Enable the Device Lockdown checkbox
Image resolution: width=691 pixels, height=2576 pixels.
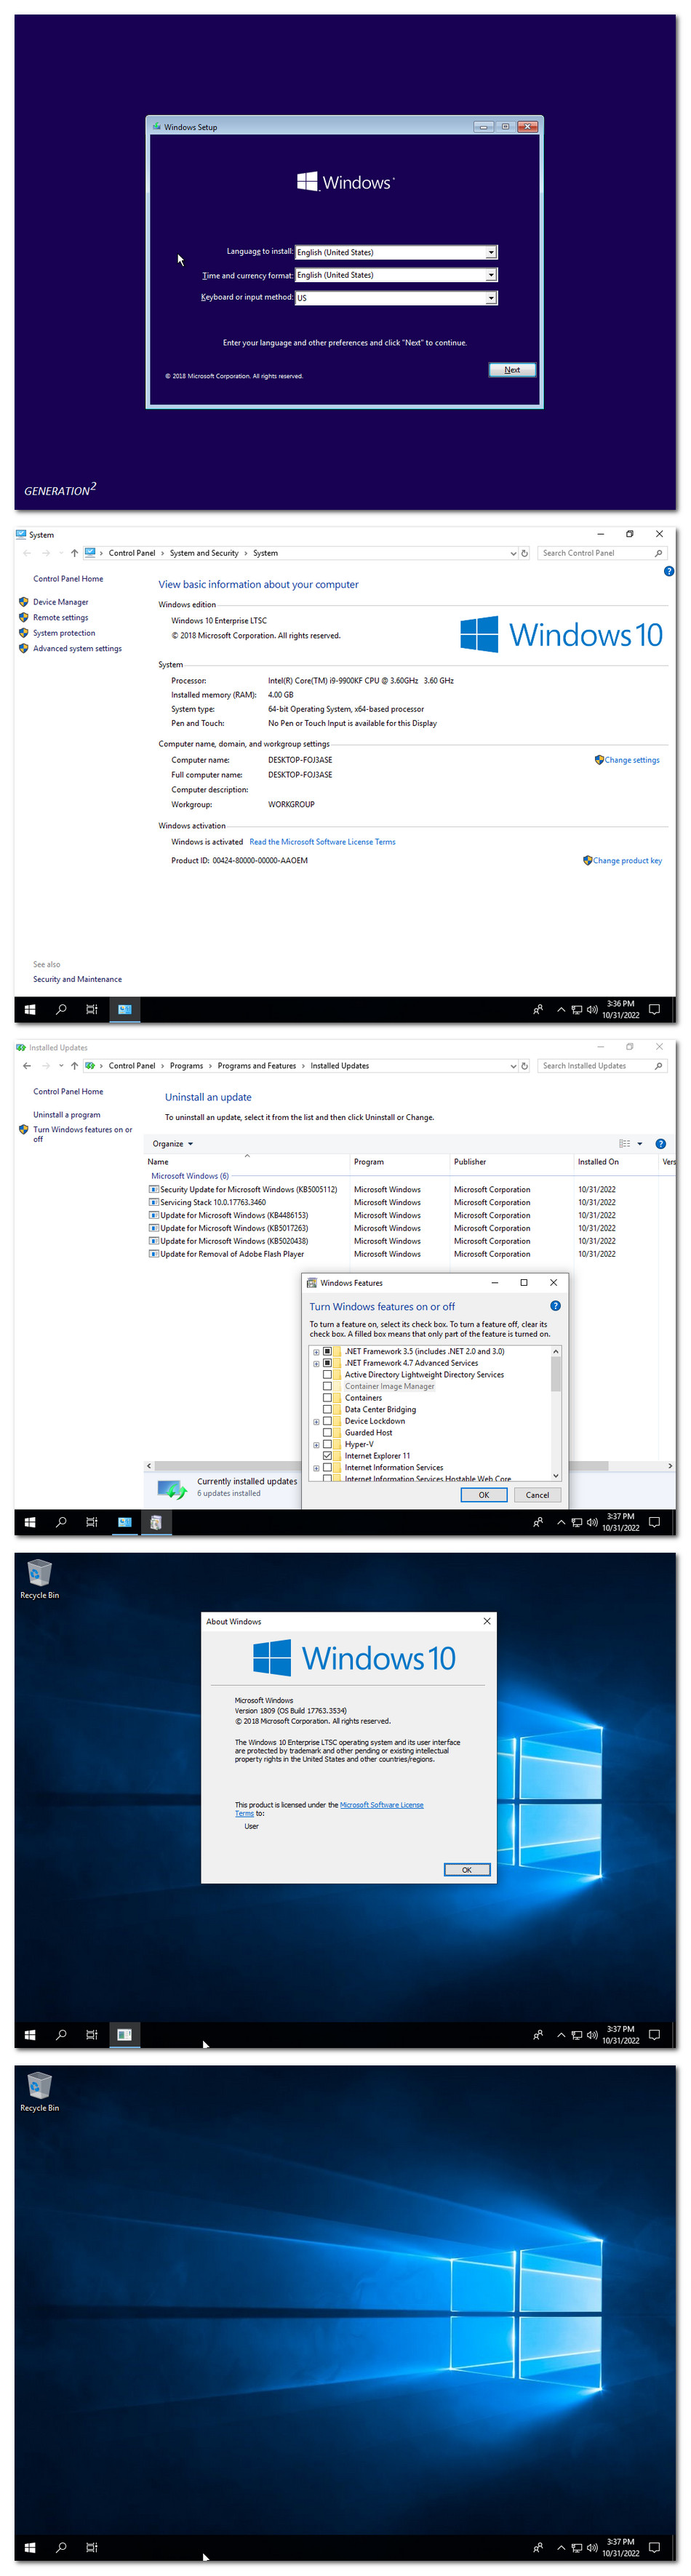(327, 1421)
